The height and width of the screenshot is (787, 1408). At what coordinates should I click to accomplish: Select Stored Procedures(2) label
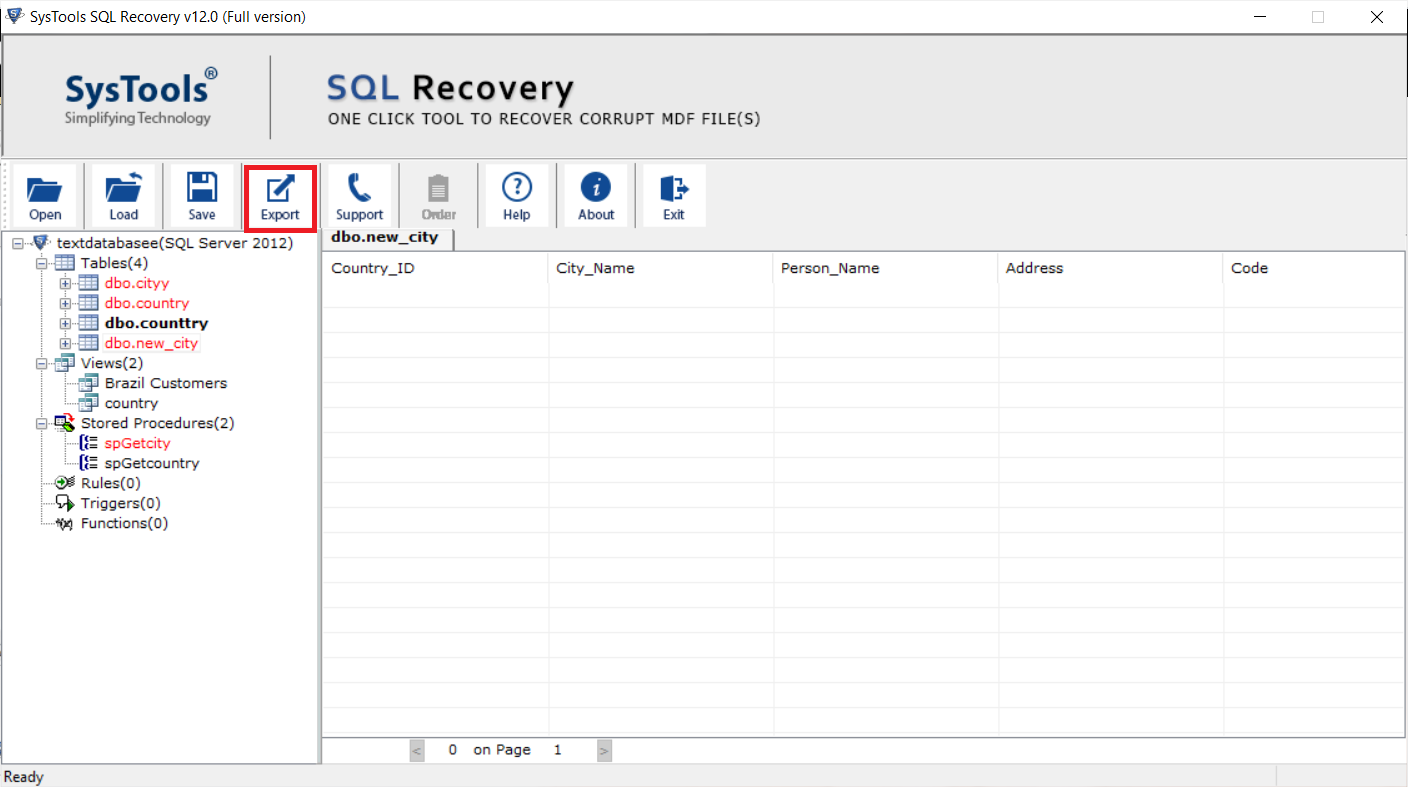coord(158,423)
